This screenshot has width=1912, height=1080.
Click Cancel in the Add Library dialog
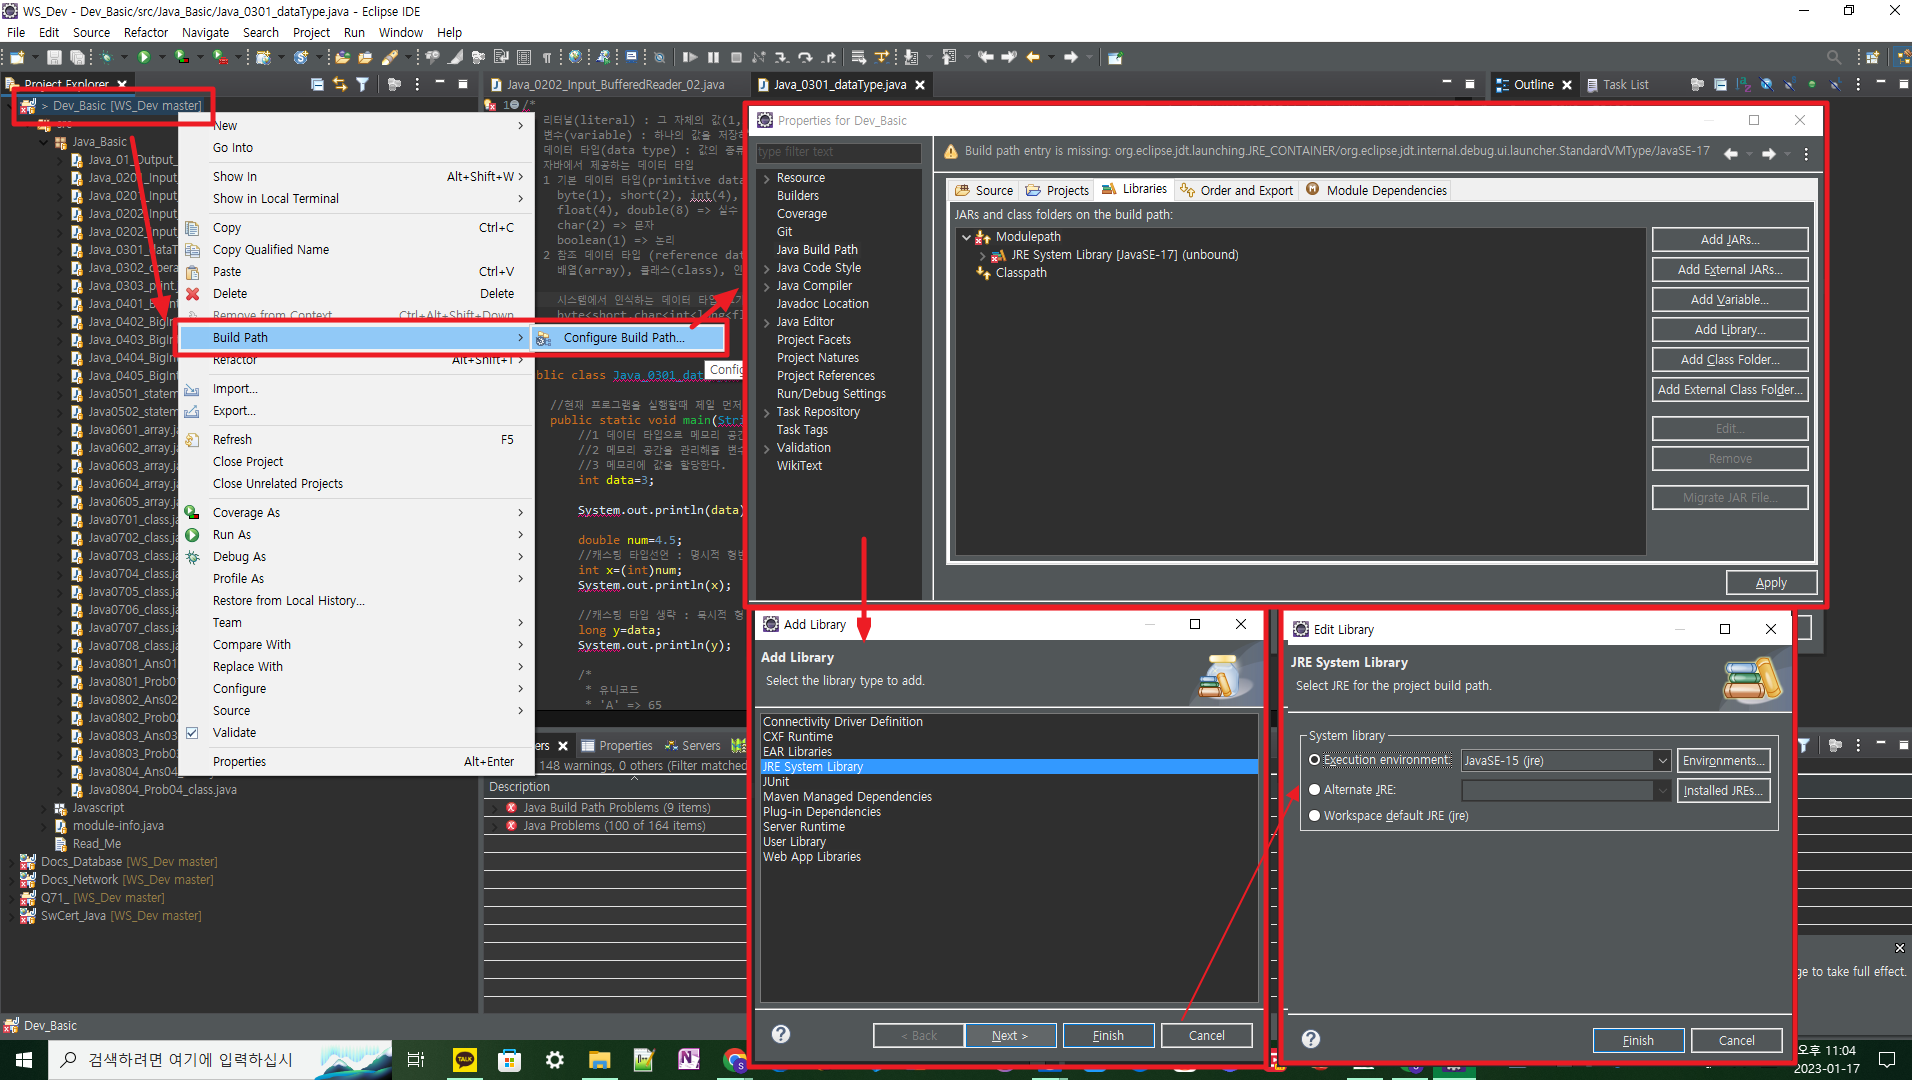tap(1206, 1036)
